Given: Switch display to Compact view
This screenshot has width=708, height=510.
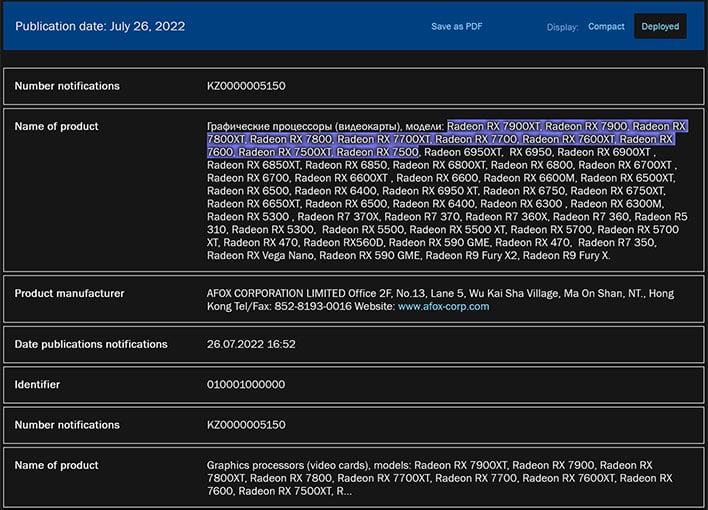Looking at the screenshot, I should (606, 27).
